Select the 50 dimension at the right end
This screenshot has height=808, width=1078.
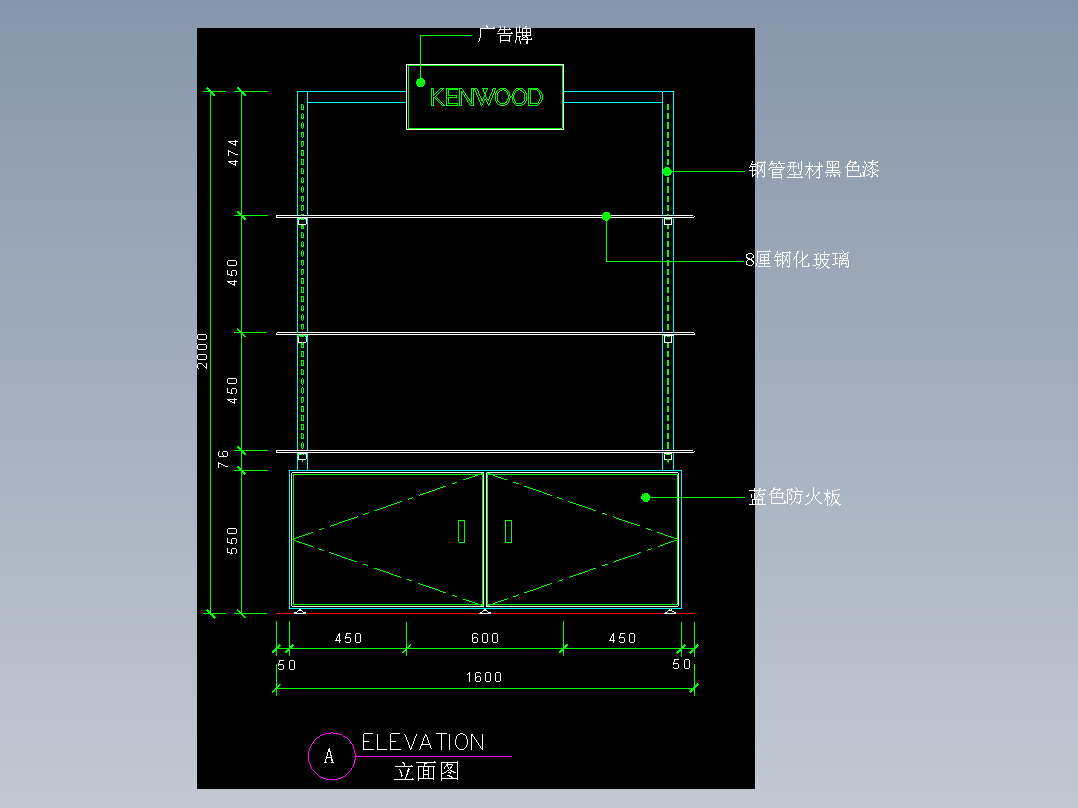[x=681, y=664]
